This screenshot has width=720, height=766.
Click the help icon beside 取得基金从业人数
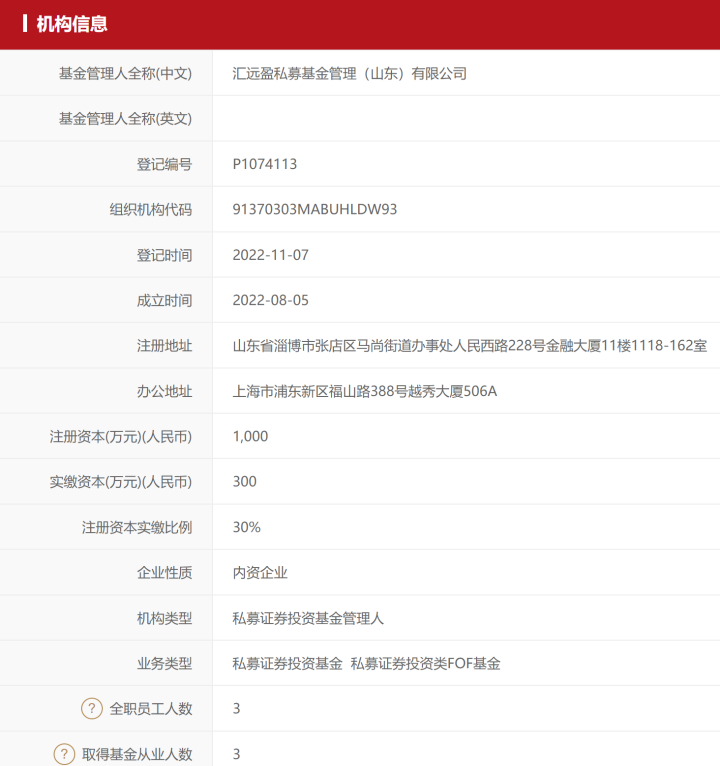(64, 754)
